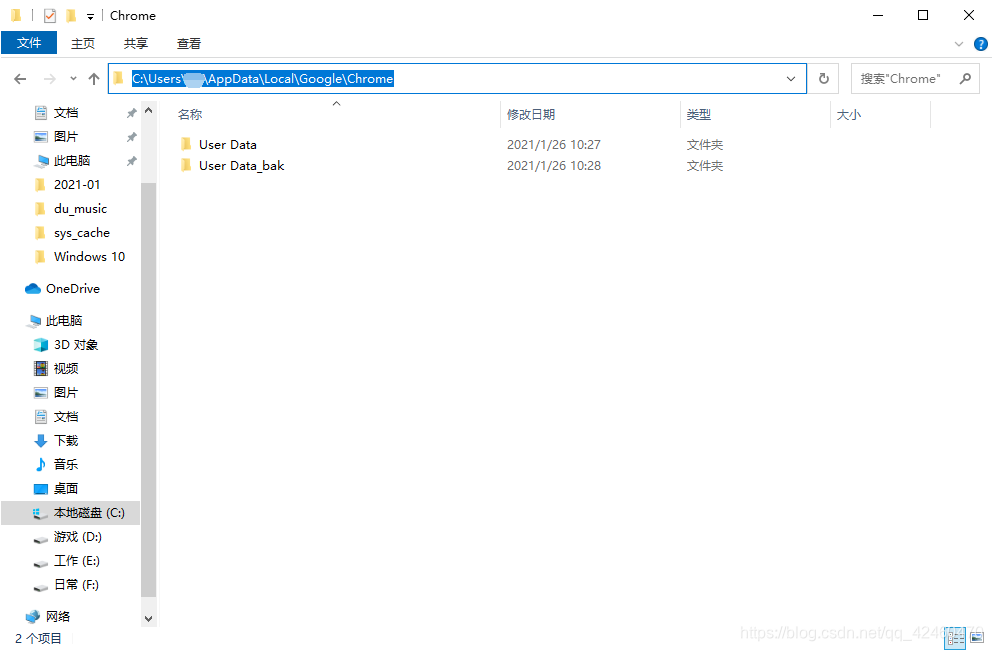Click the address bar path field
Viewport: 993px width, 651px height.
click(x=457, y=79)
